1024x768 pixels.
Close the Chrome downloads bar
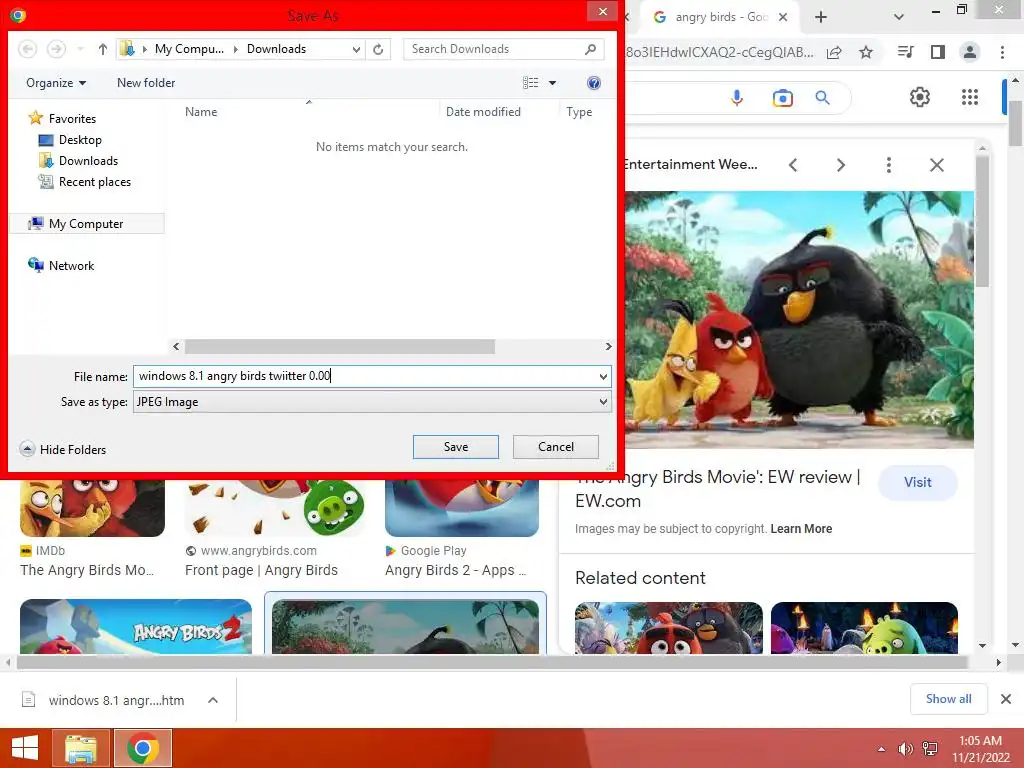coord(1006,699)
